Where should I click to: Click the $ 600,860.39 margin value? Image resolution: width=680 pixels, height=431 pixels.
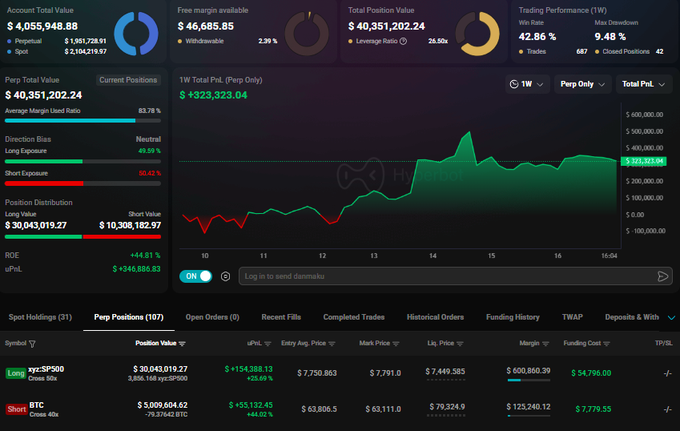coord(528,371)
